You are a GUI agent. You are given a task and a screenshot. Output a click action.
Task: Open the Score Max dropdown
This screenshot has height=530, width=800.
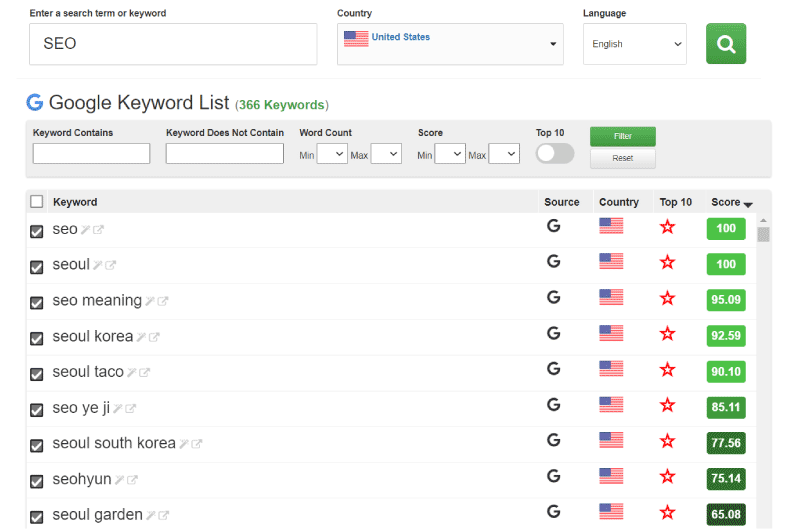(504, 154)
